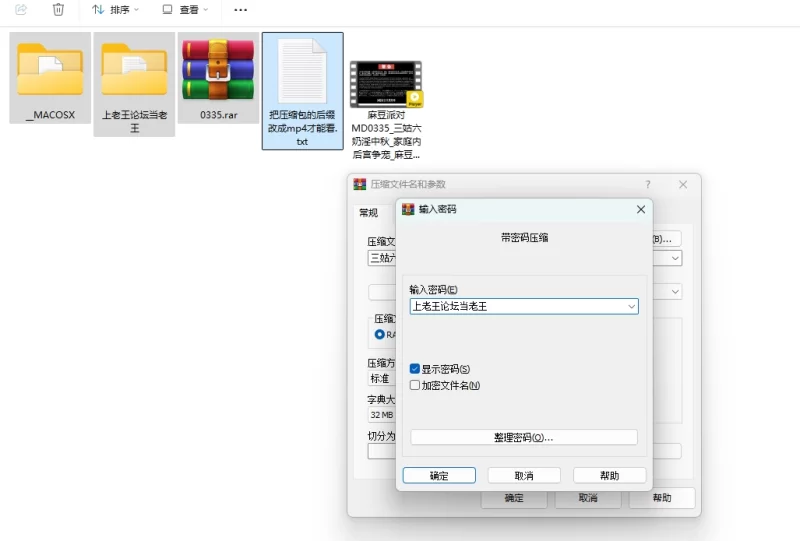Open the 标准 compression method dropdown
Viewport: 800px width, 541px height.
tap(382, 378)
